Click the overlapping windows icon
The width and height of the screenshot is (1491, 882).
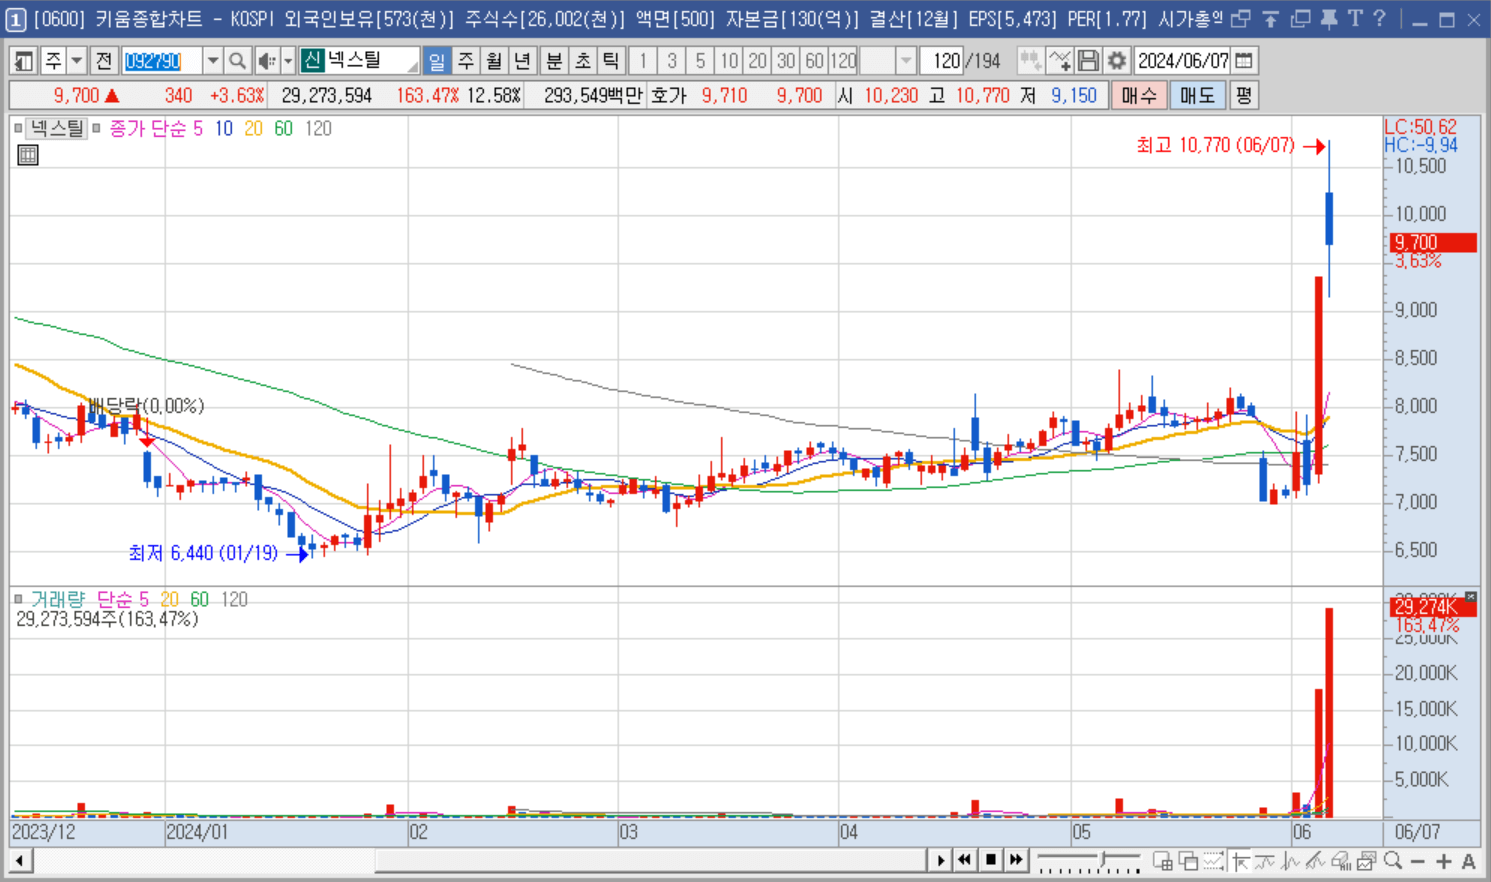coord(1188,861)
